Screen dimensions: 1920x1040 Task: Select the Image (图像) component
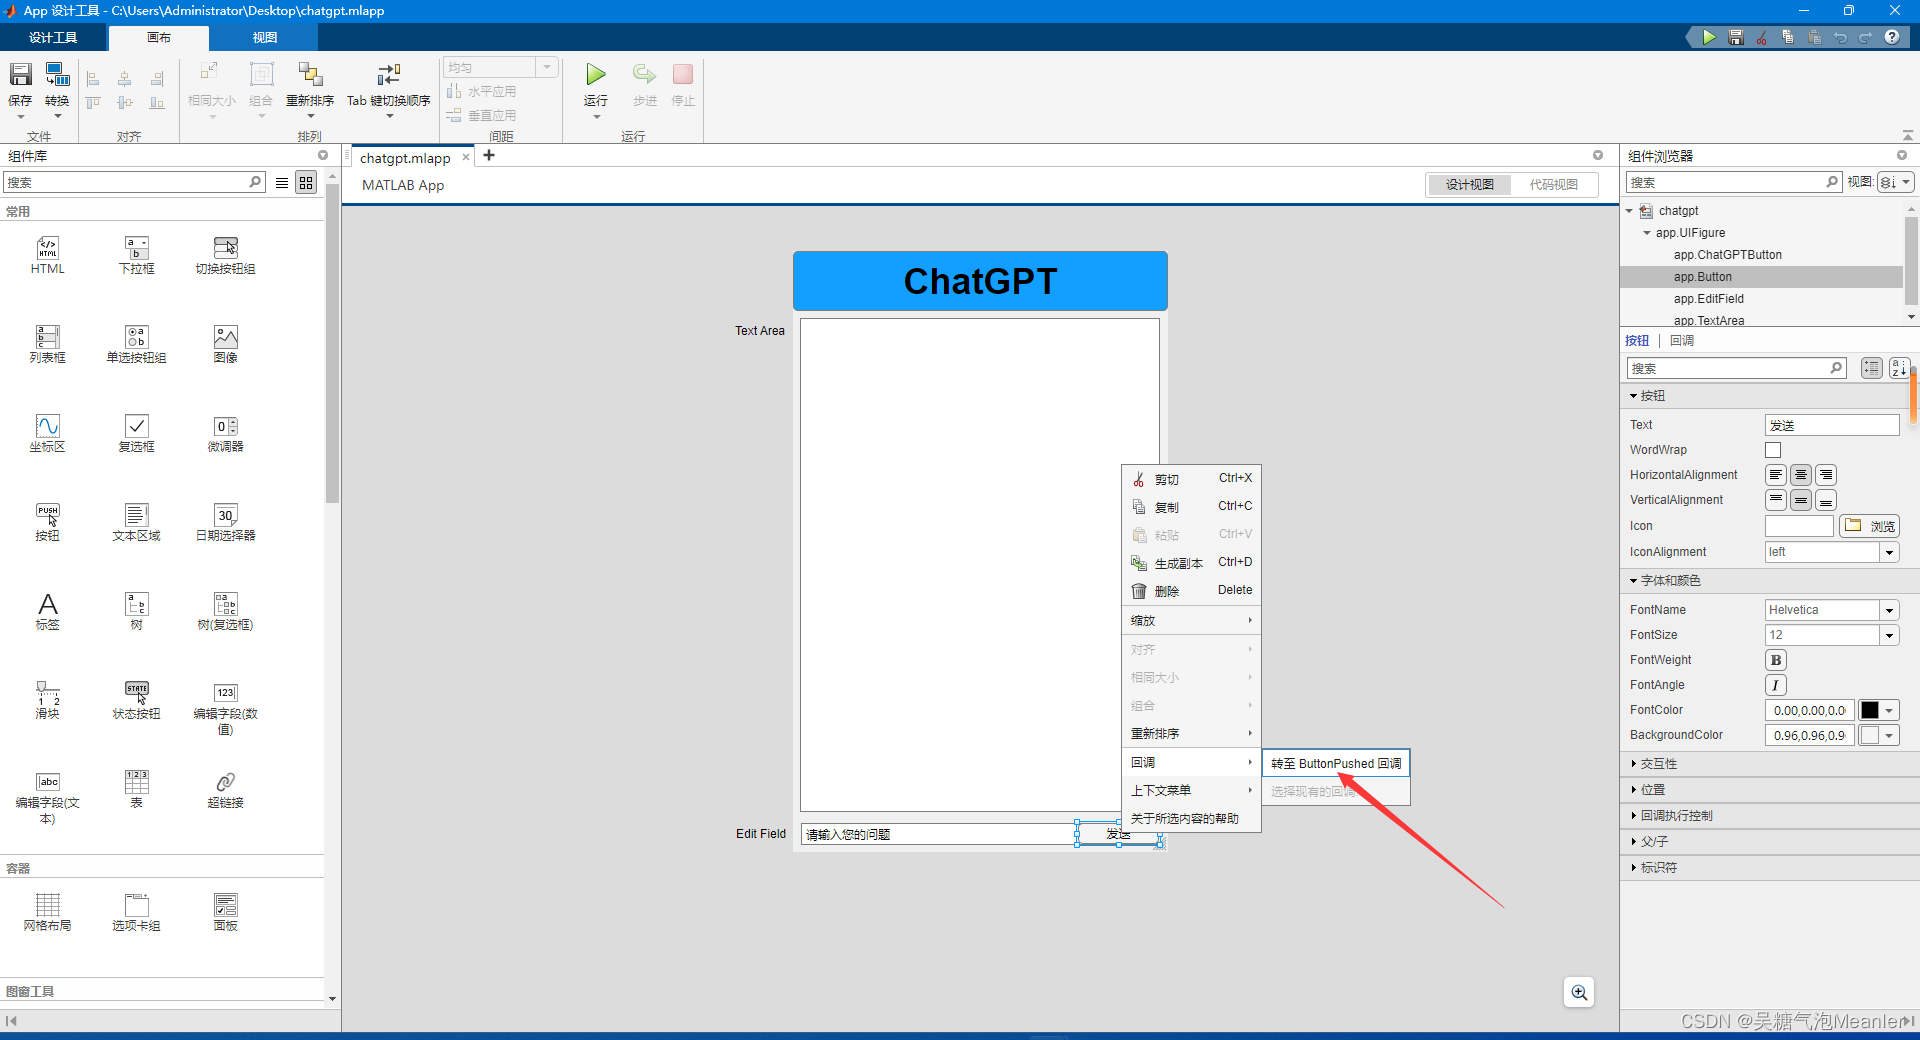click(x=225, y=345)
